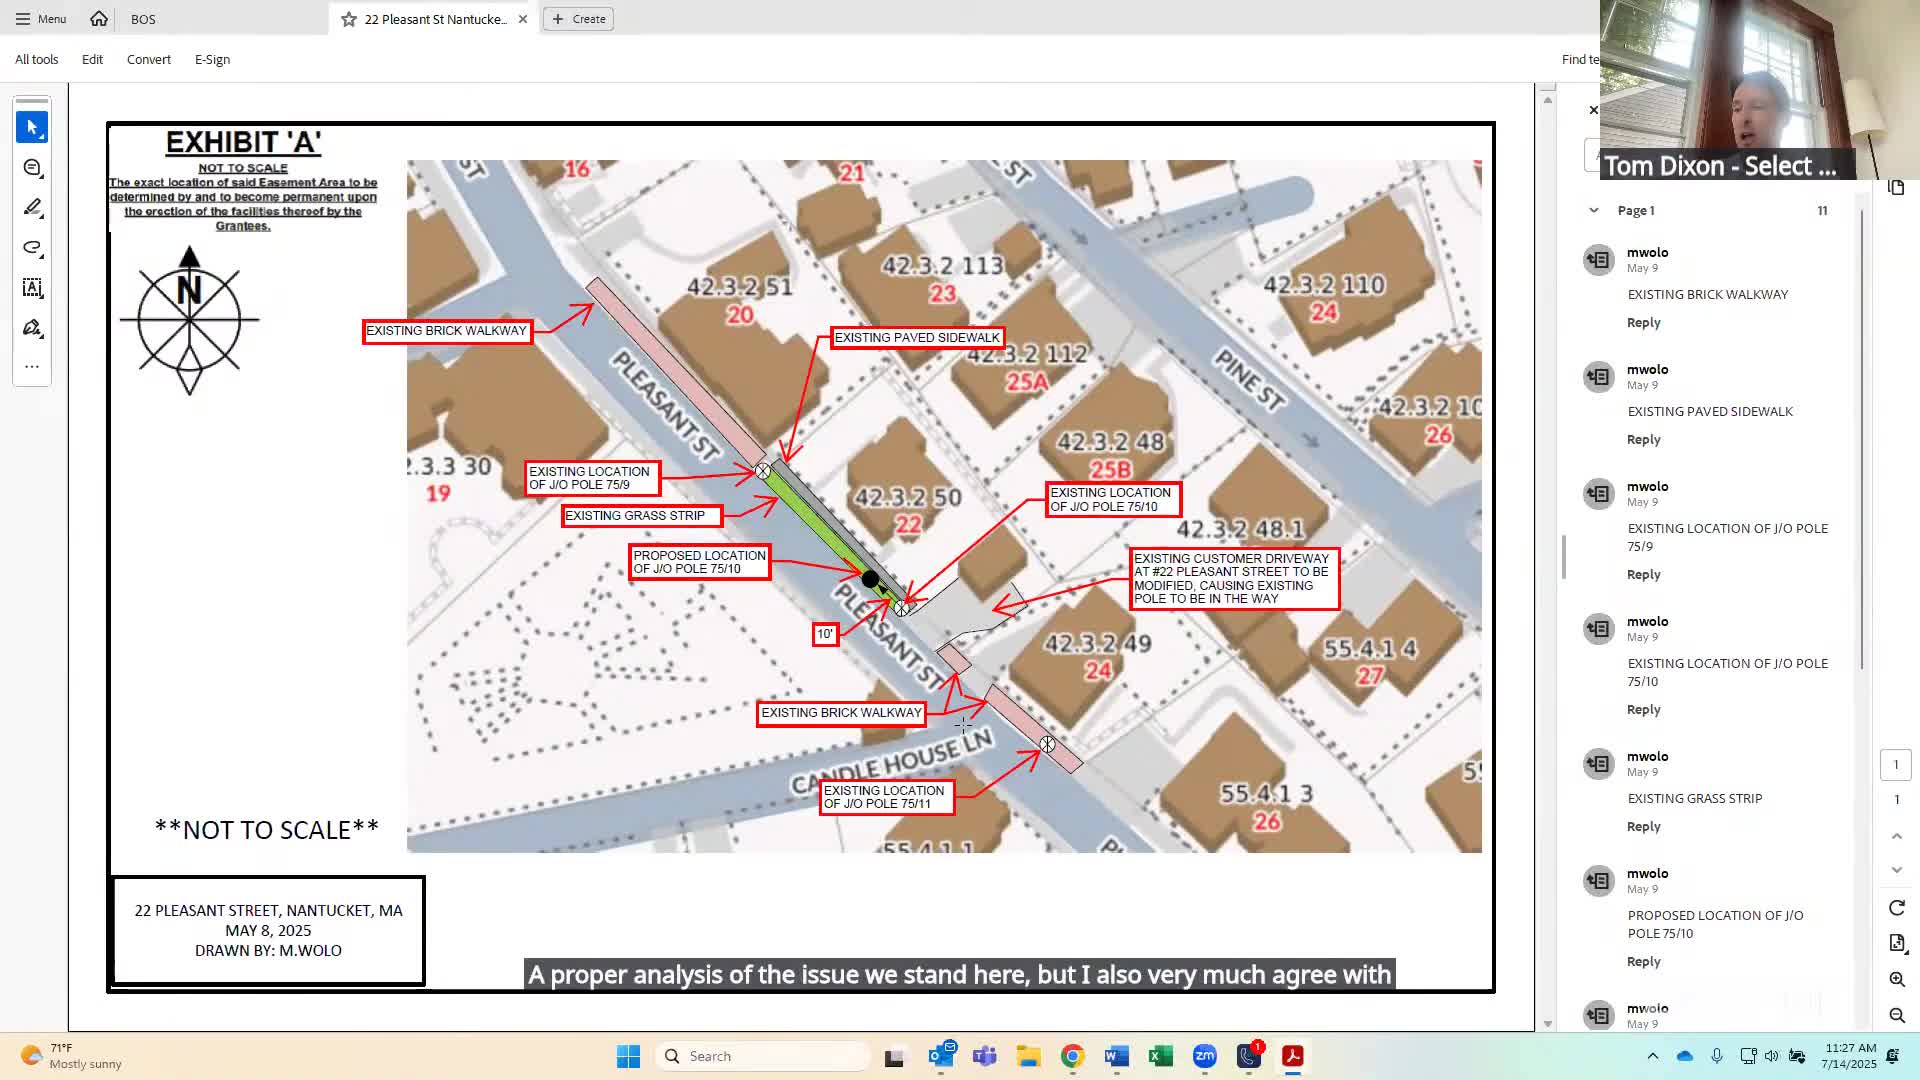This screenshot has height=1080, width=1920.
Task: Select comment text EXISTING GRASS STRIP
Action: point(1695,798)
